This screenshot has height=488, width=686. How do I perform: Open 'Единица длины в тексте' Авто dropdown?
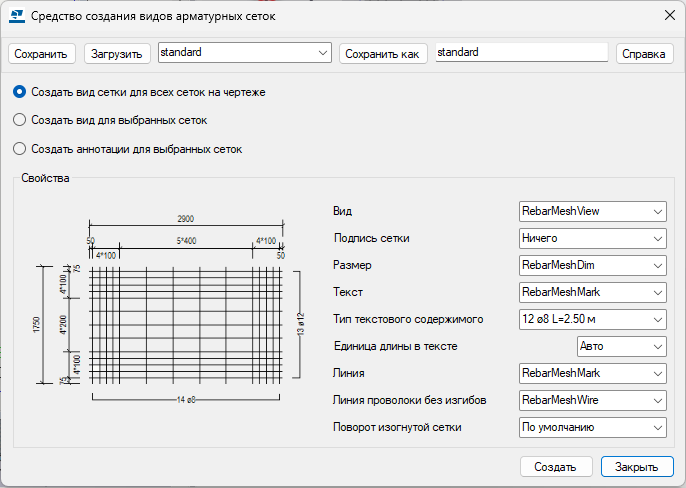(621, 346)
